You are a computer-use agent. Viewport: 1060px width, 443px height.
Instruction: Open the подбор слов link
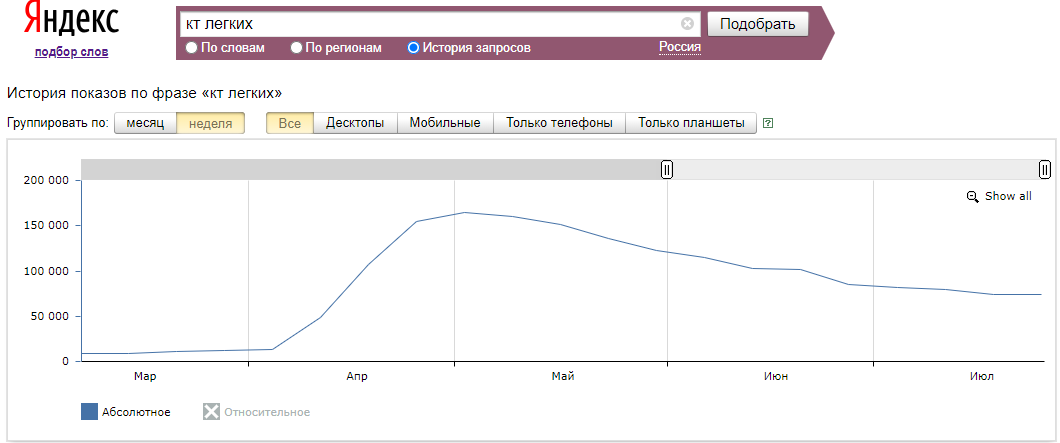71,52
